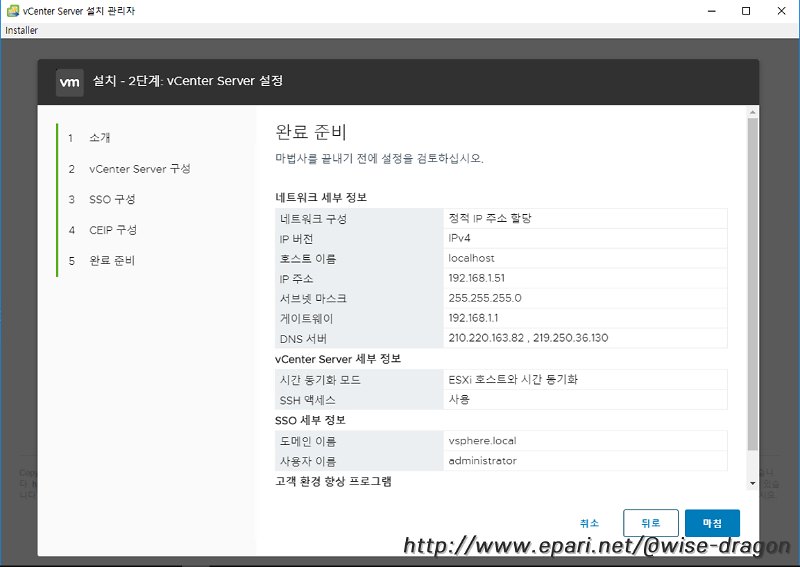Click the subnet mask value 255.255.255.0
The height and width of the screenshot is (567, 800).
pyautogui.click(x=485, y=298)
